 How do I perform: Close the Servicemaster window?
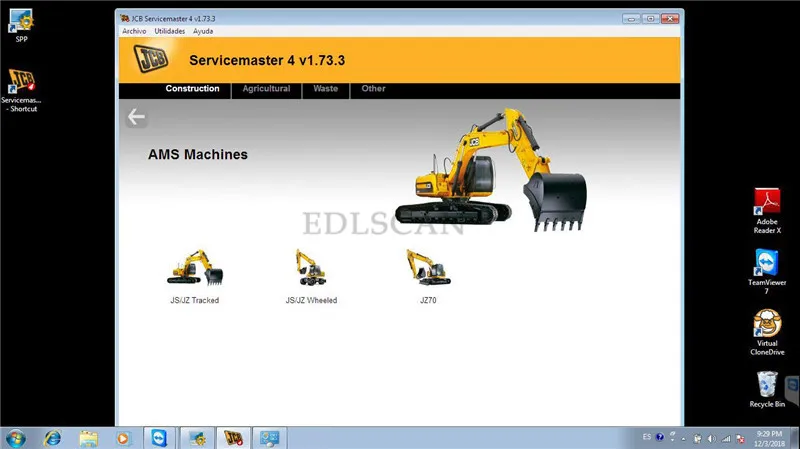point(670,18)
